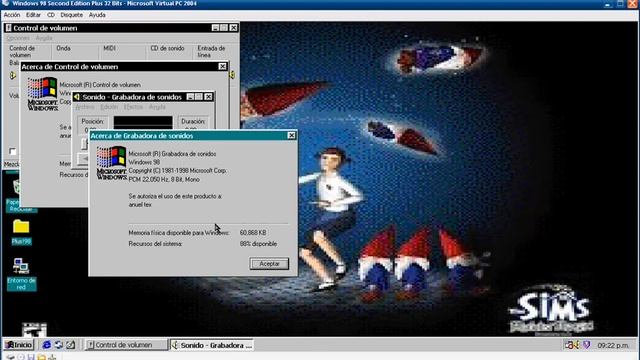The width and height of the screenshot is (640, 360).
Task: Click the third quick launch icon beside Inicio
Action: point(71,345)
